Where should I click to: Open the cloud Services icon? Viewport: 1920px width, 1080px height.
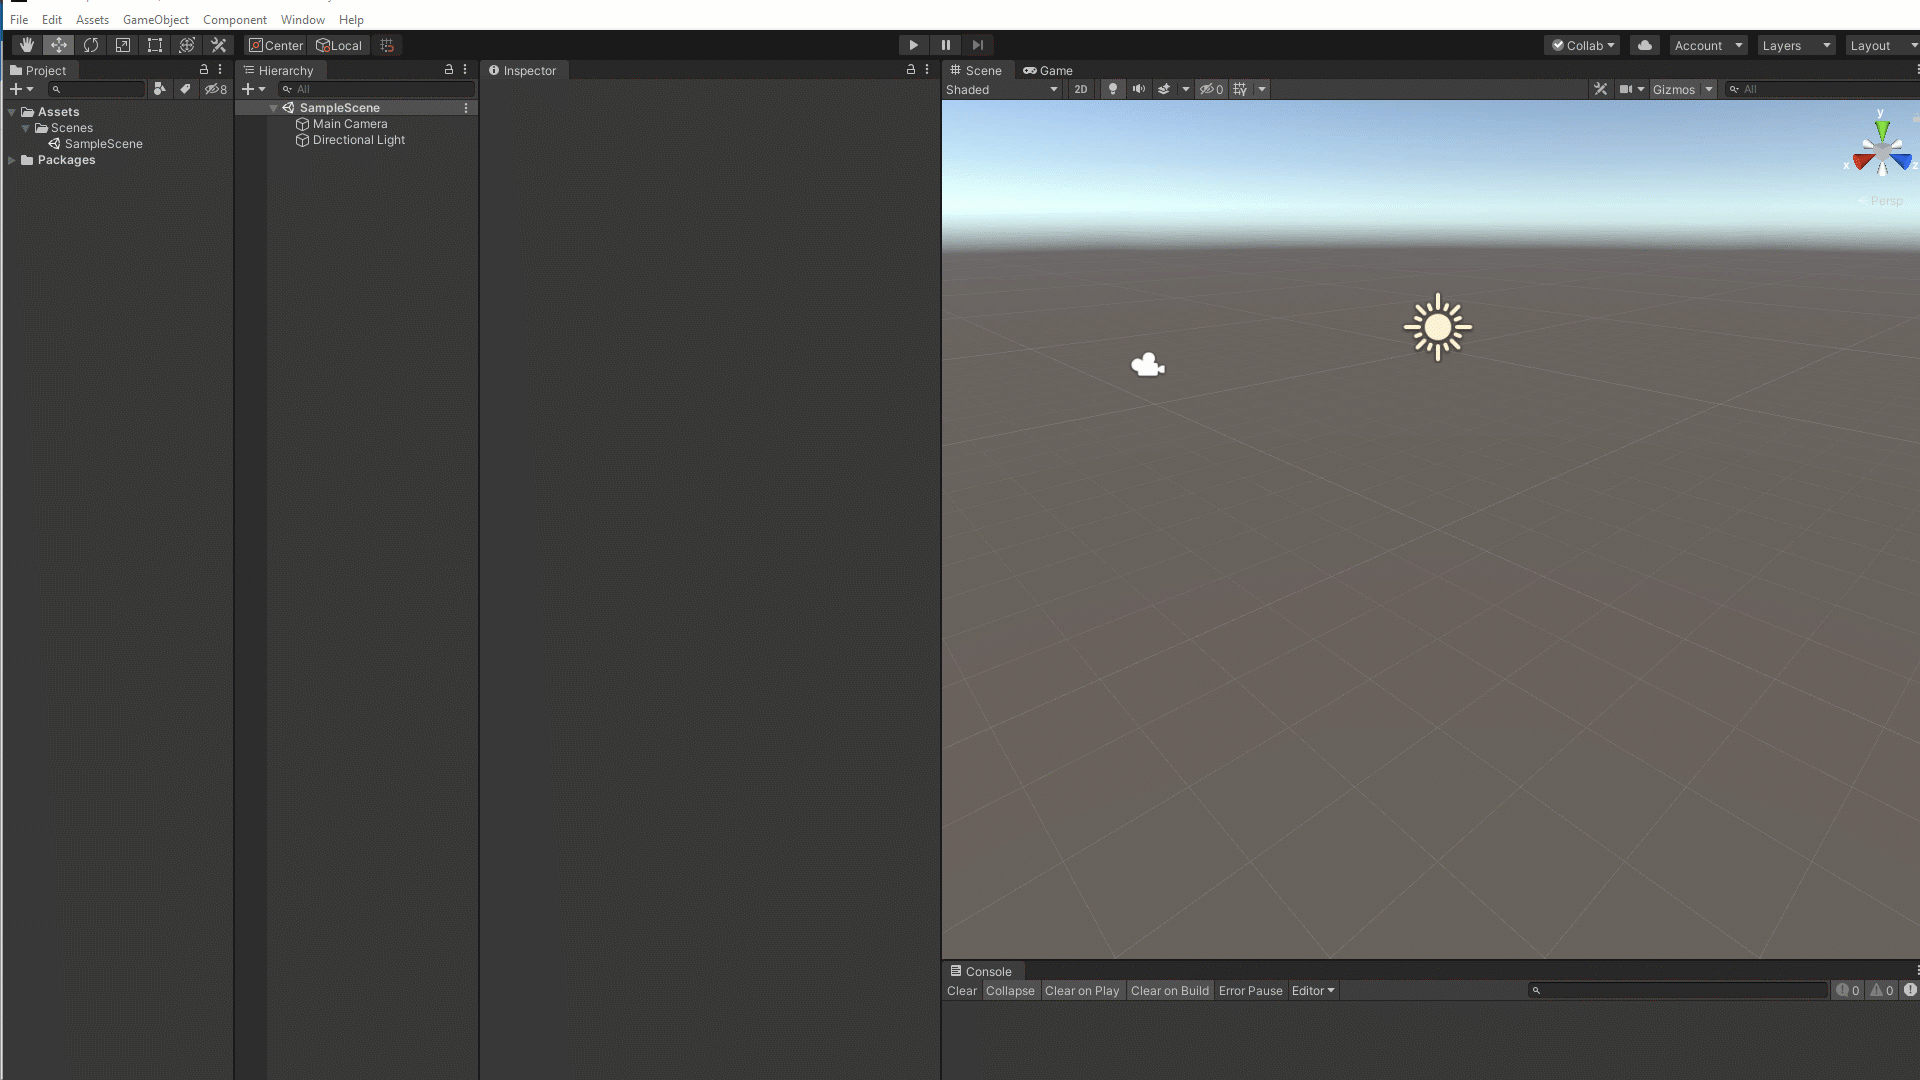click(x=1645, y=45)
